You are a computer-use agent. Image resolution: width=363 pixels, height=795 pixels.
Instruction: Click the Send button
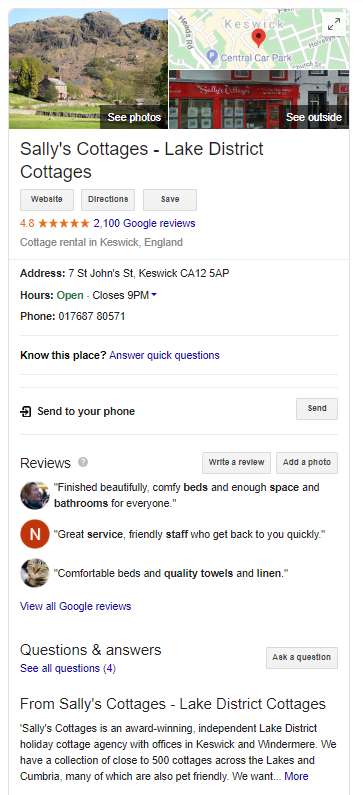click(317, 409)
